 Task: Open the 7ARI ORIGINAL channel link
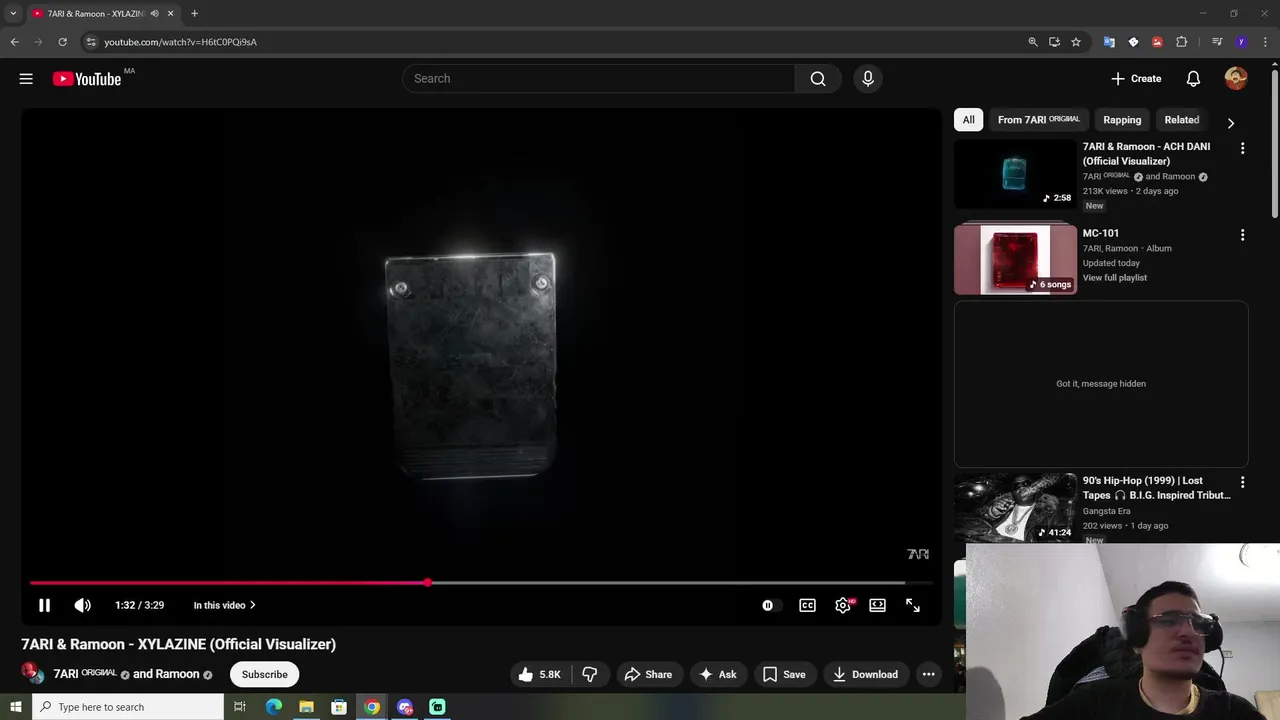point(85,674)
